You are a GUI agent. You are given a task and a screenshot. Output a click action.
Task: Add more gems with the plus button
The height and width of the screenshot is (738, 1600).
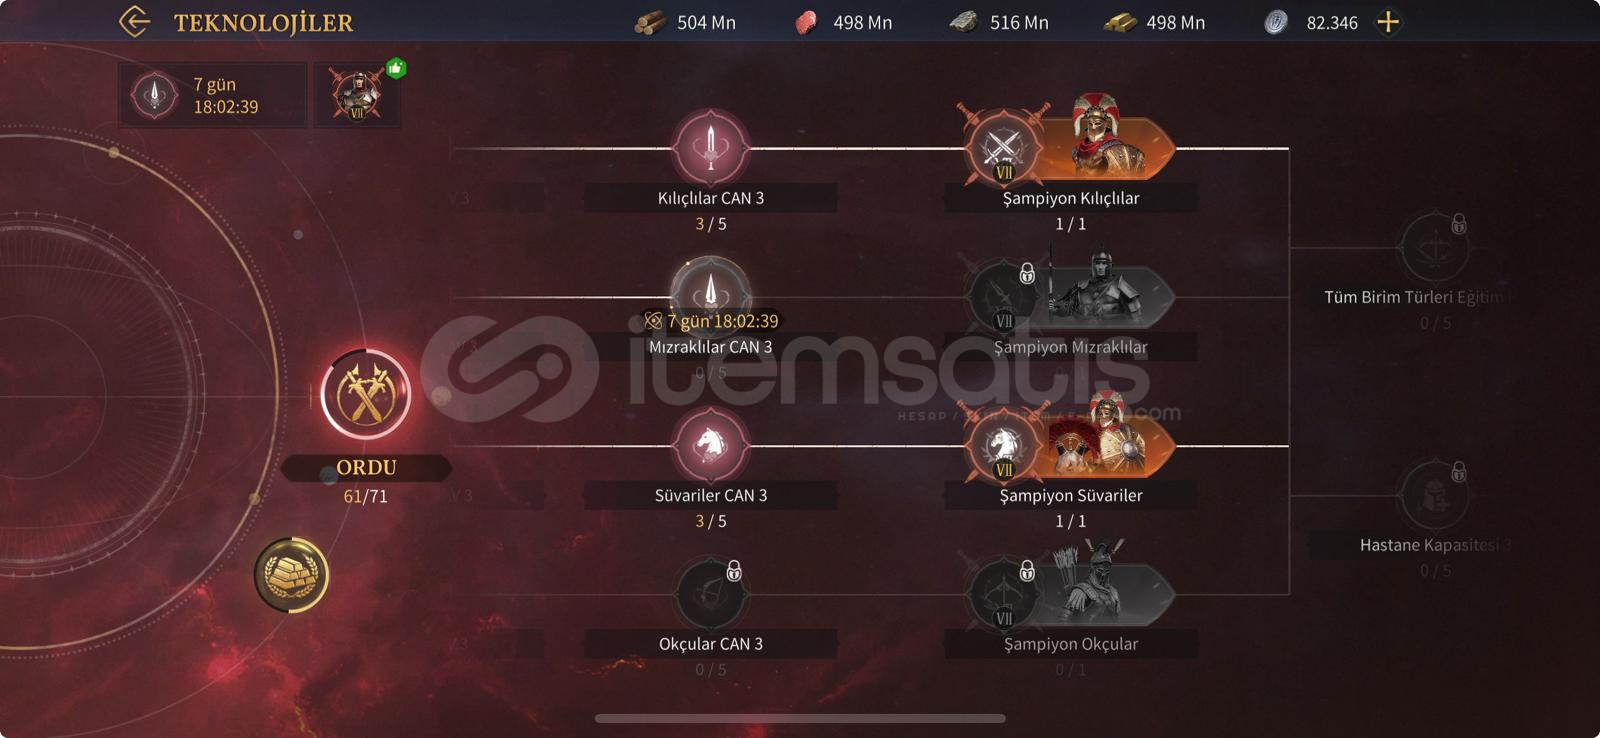[x=1388, y=22]
